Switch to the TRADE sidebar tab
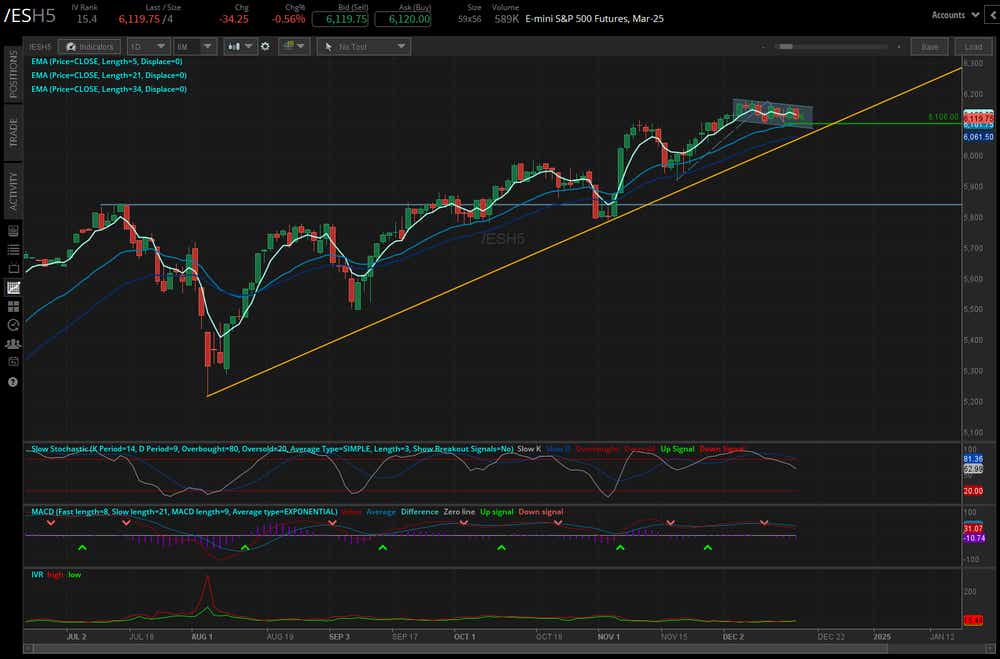Viewport: 1000px width, 659px height. point(13,128)
